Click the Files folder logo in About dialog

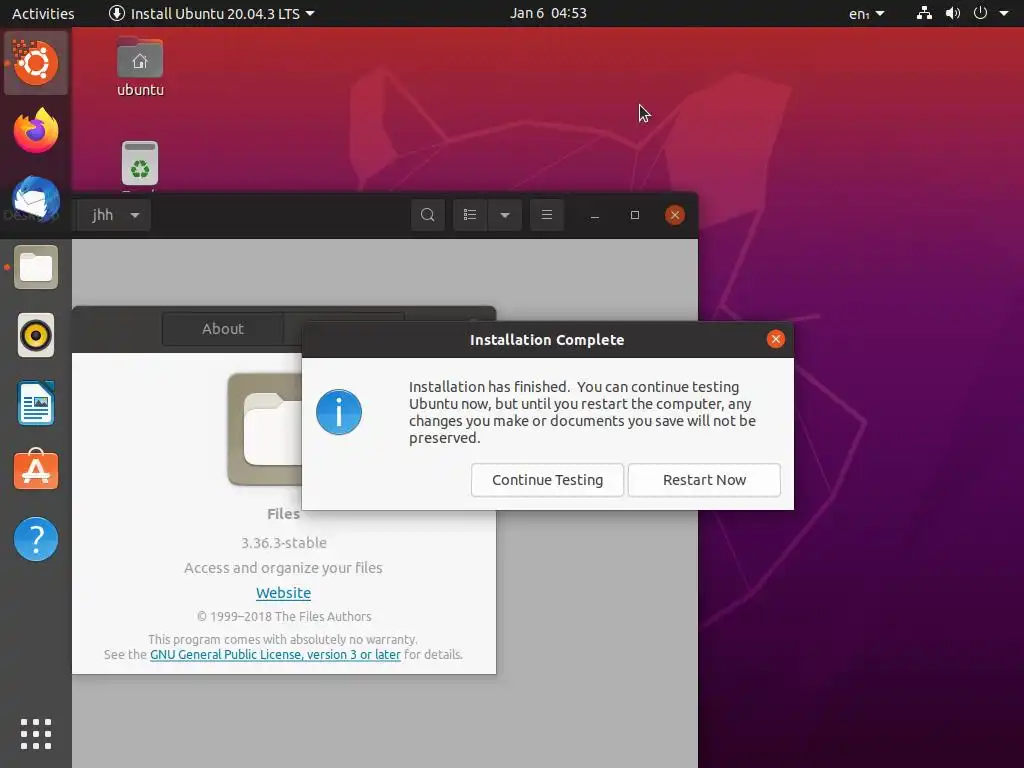264,429
